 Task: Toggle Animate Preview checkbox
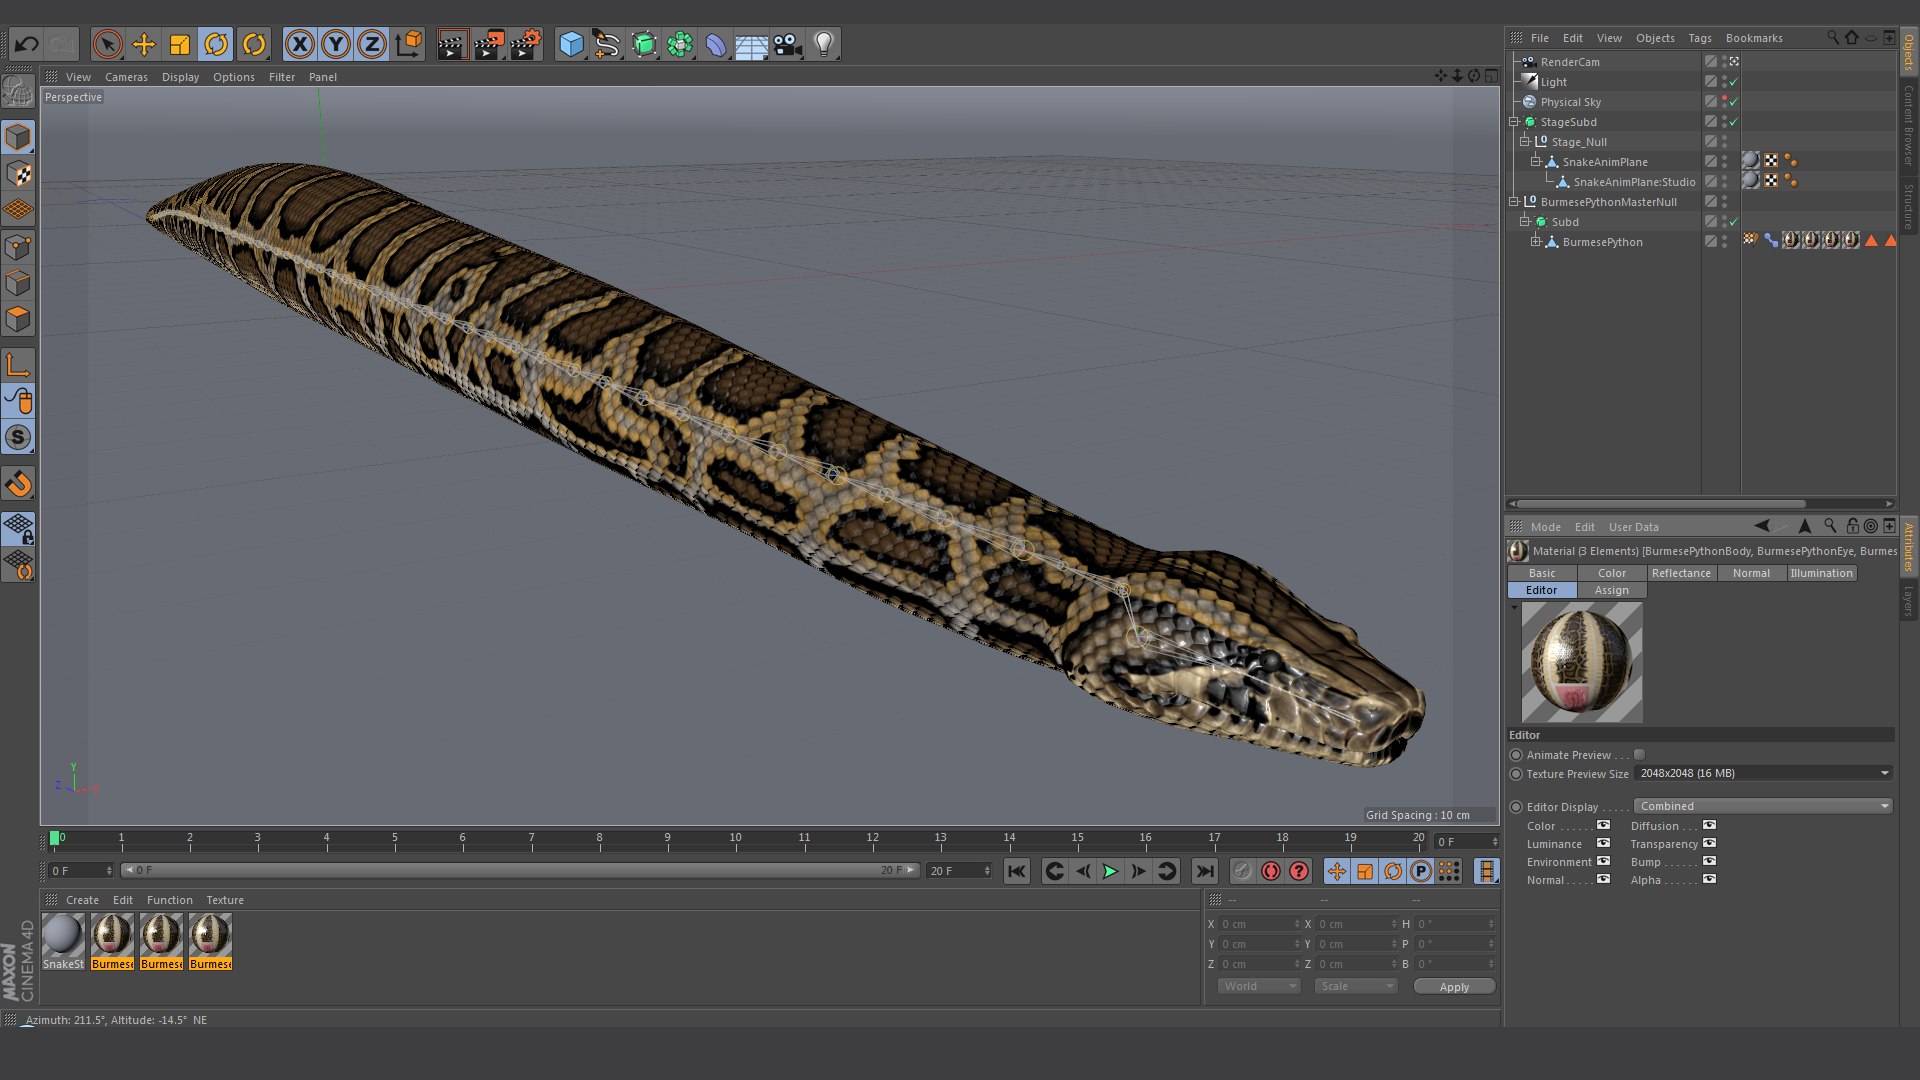(x=1639, y=755)
